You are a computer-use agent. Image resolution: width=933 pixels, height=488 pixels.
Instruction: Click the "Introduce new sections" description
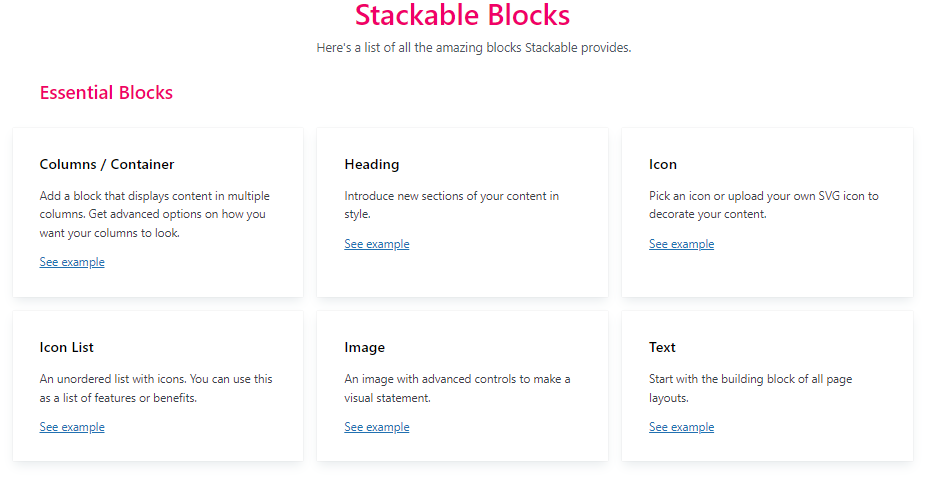451,204
